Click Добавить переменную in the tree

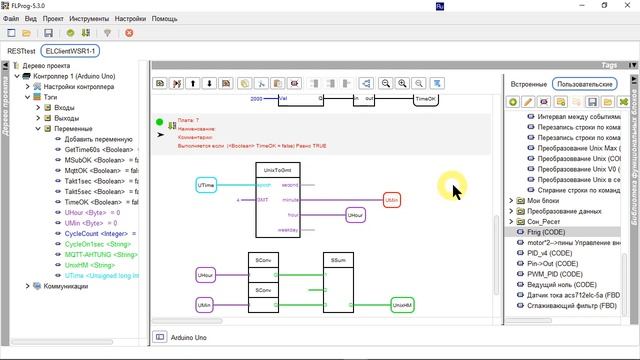coord(98,139)
